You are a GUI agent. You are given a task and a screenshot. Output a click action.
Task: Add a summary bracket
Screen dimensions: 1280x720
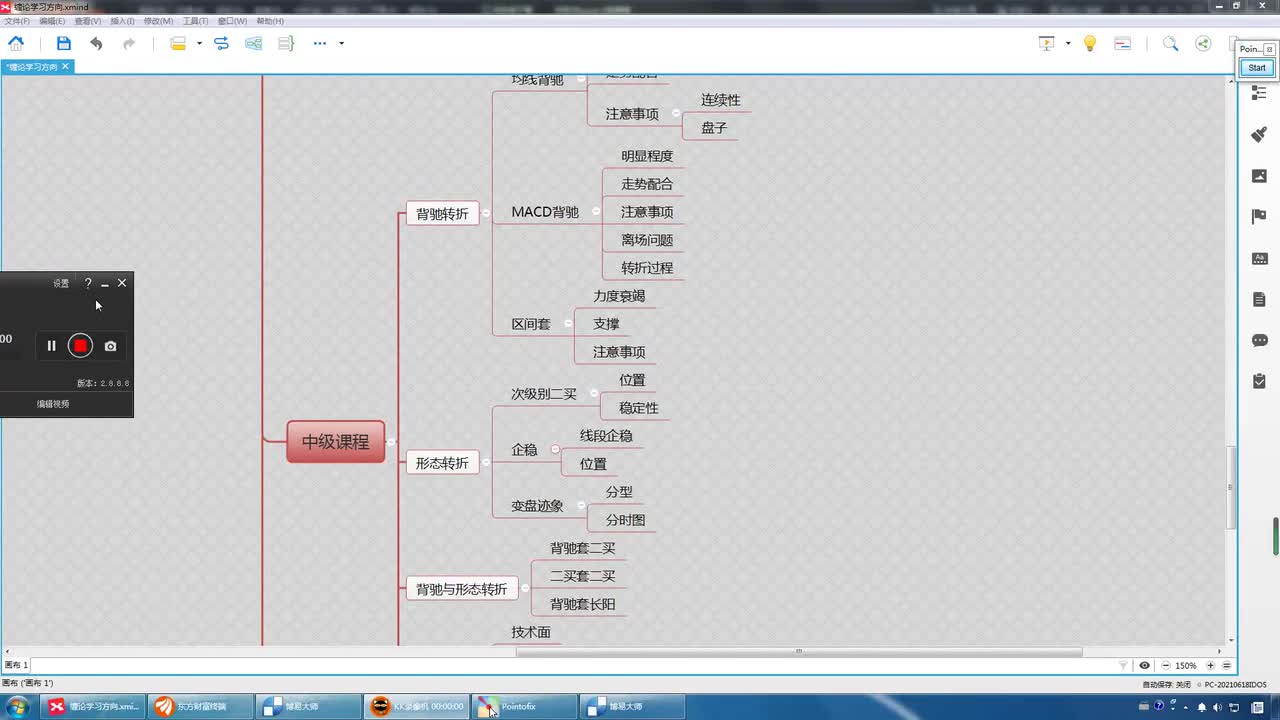tap(286, 43)
